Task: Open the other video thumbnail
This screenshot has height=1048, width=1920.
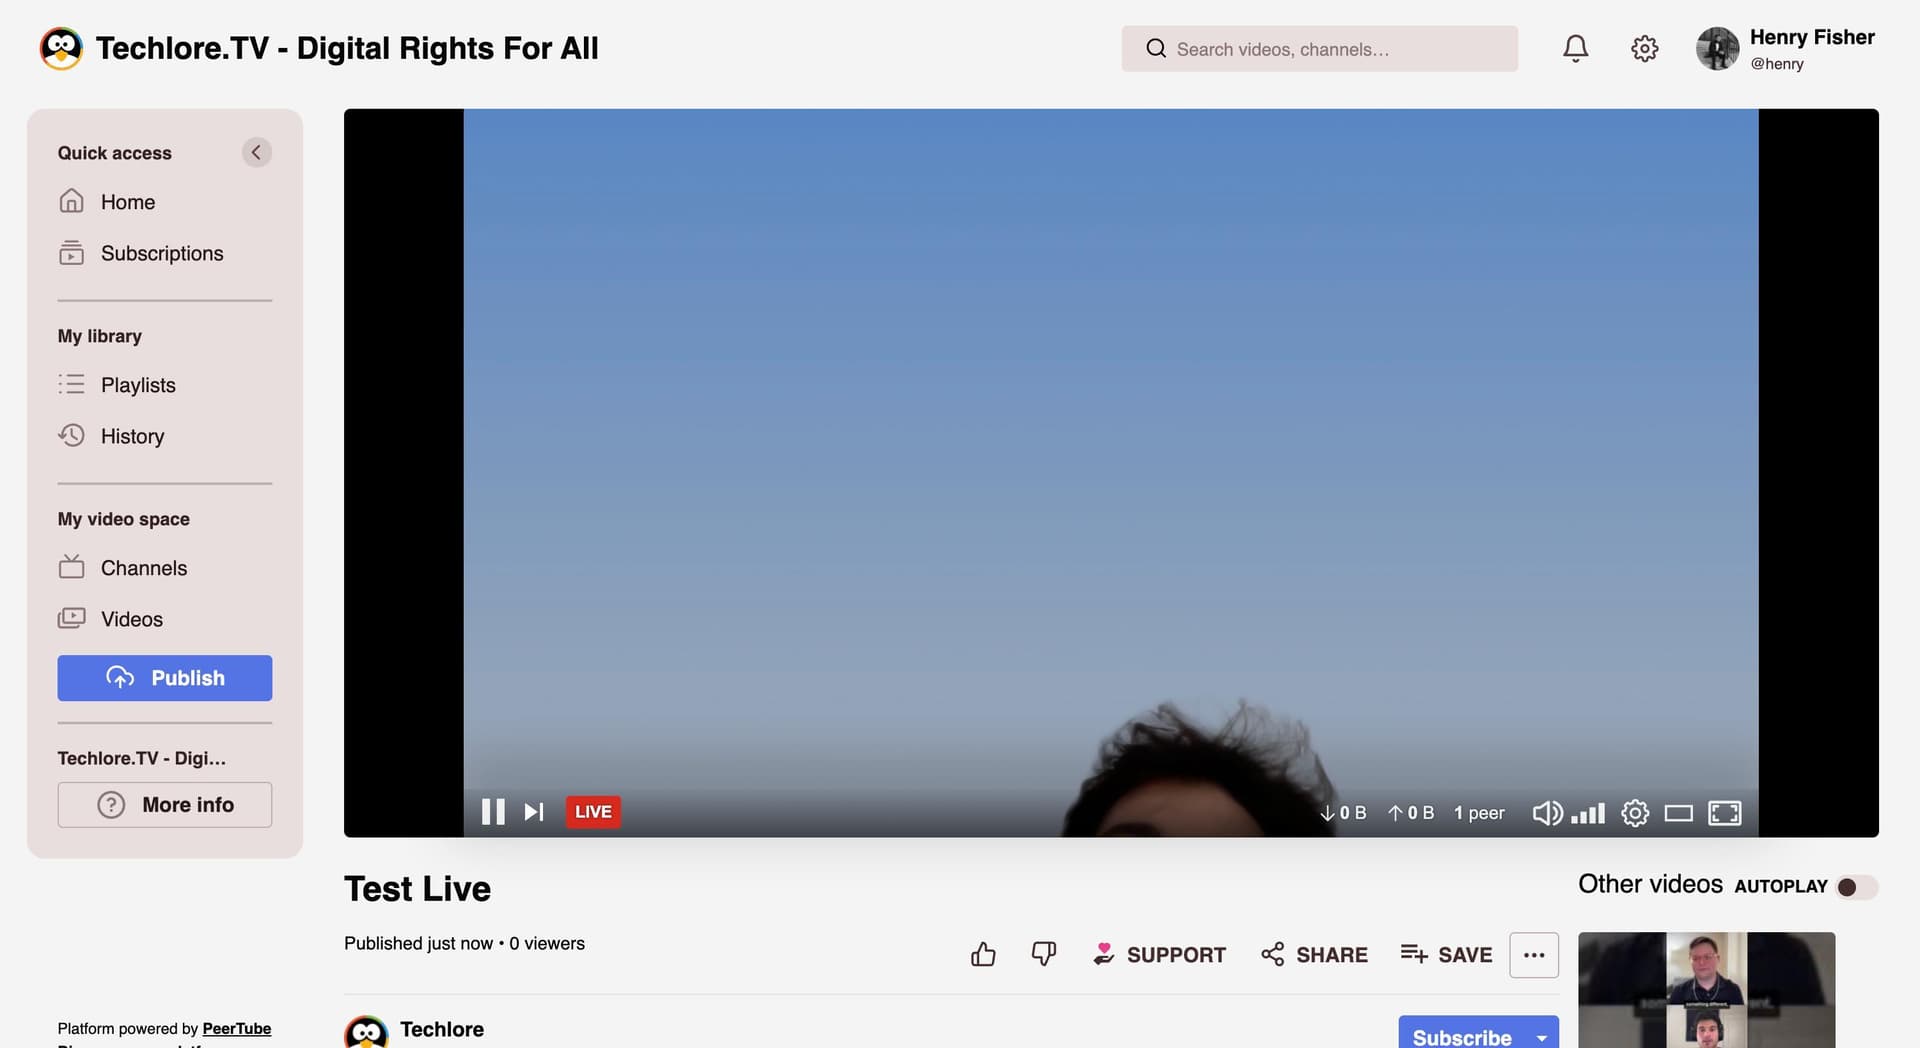Action: pos(1707,990)
